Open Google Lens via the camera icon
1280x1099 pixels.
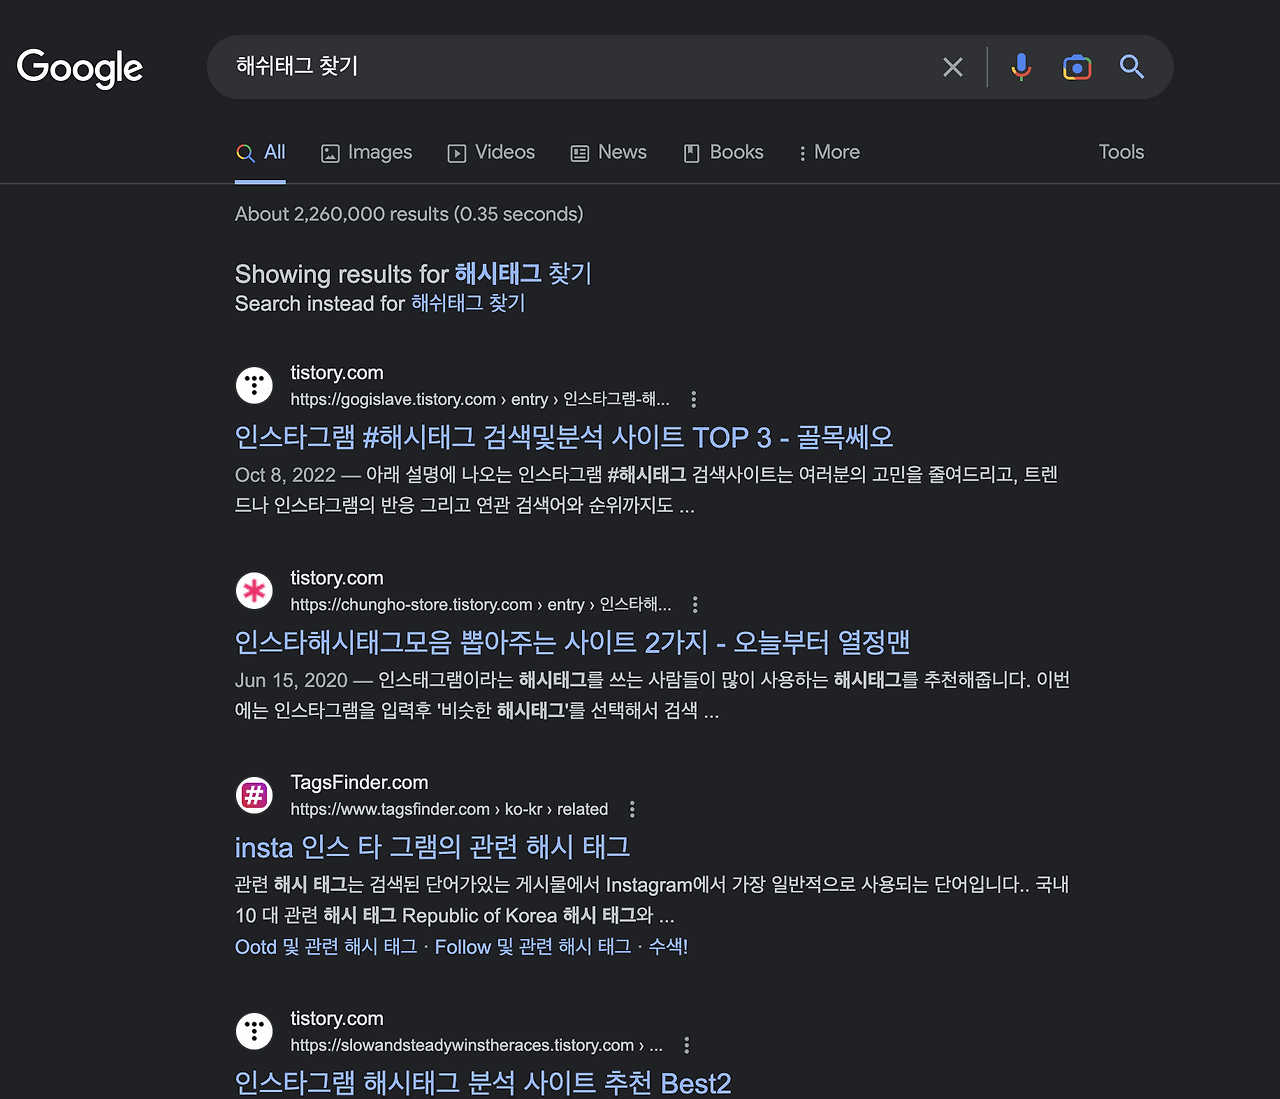pyautogui.click(x=1077, y=67)
